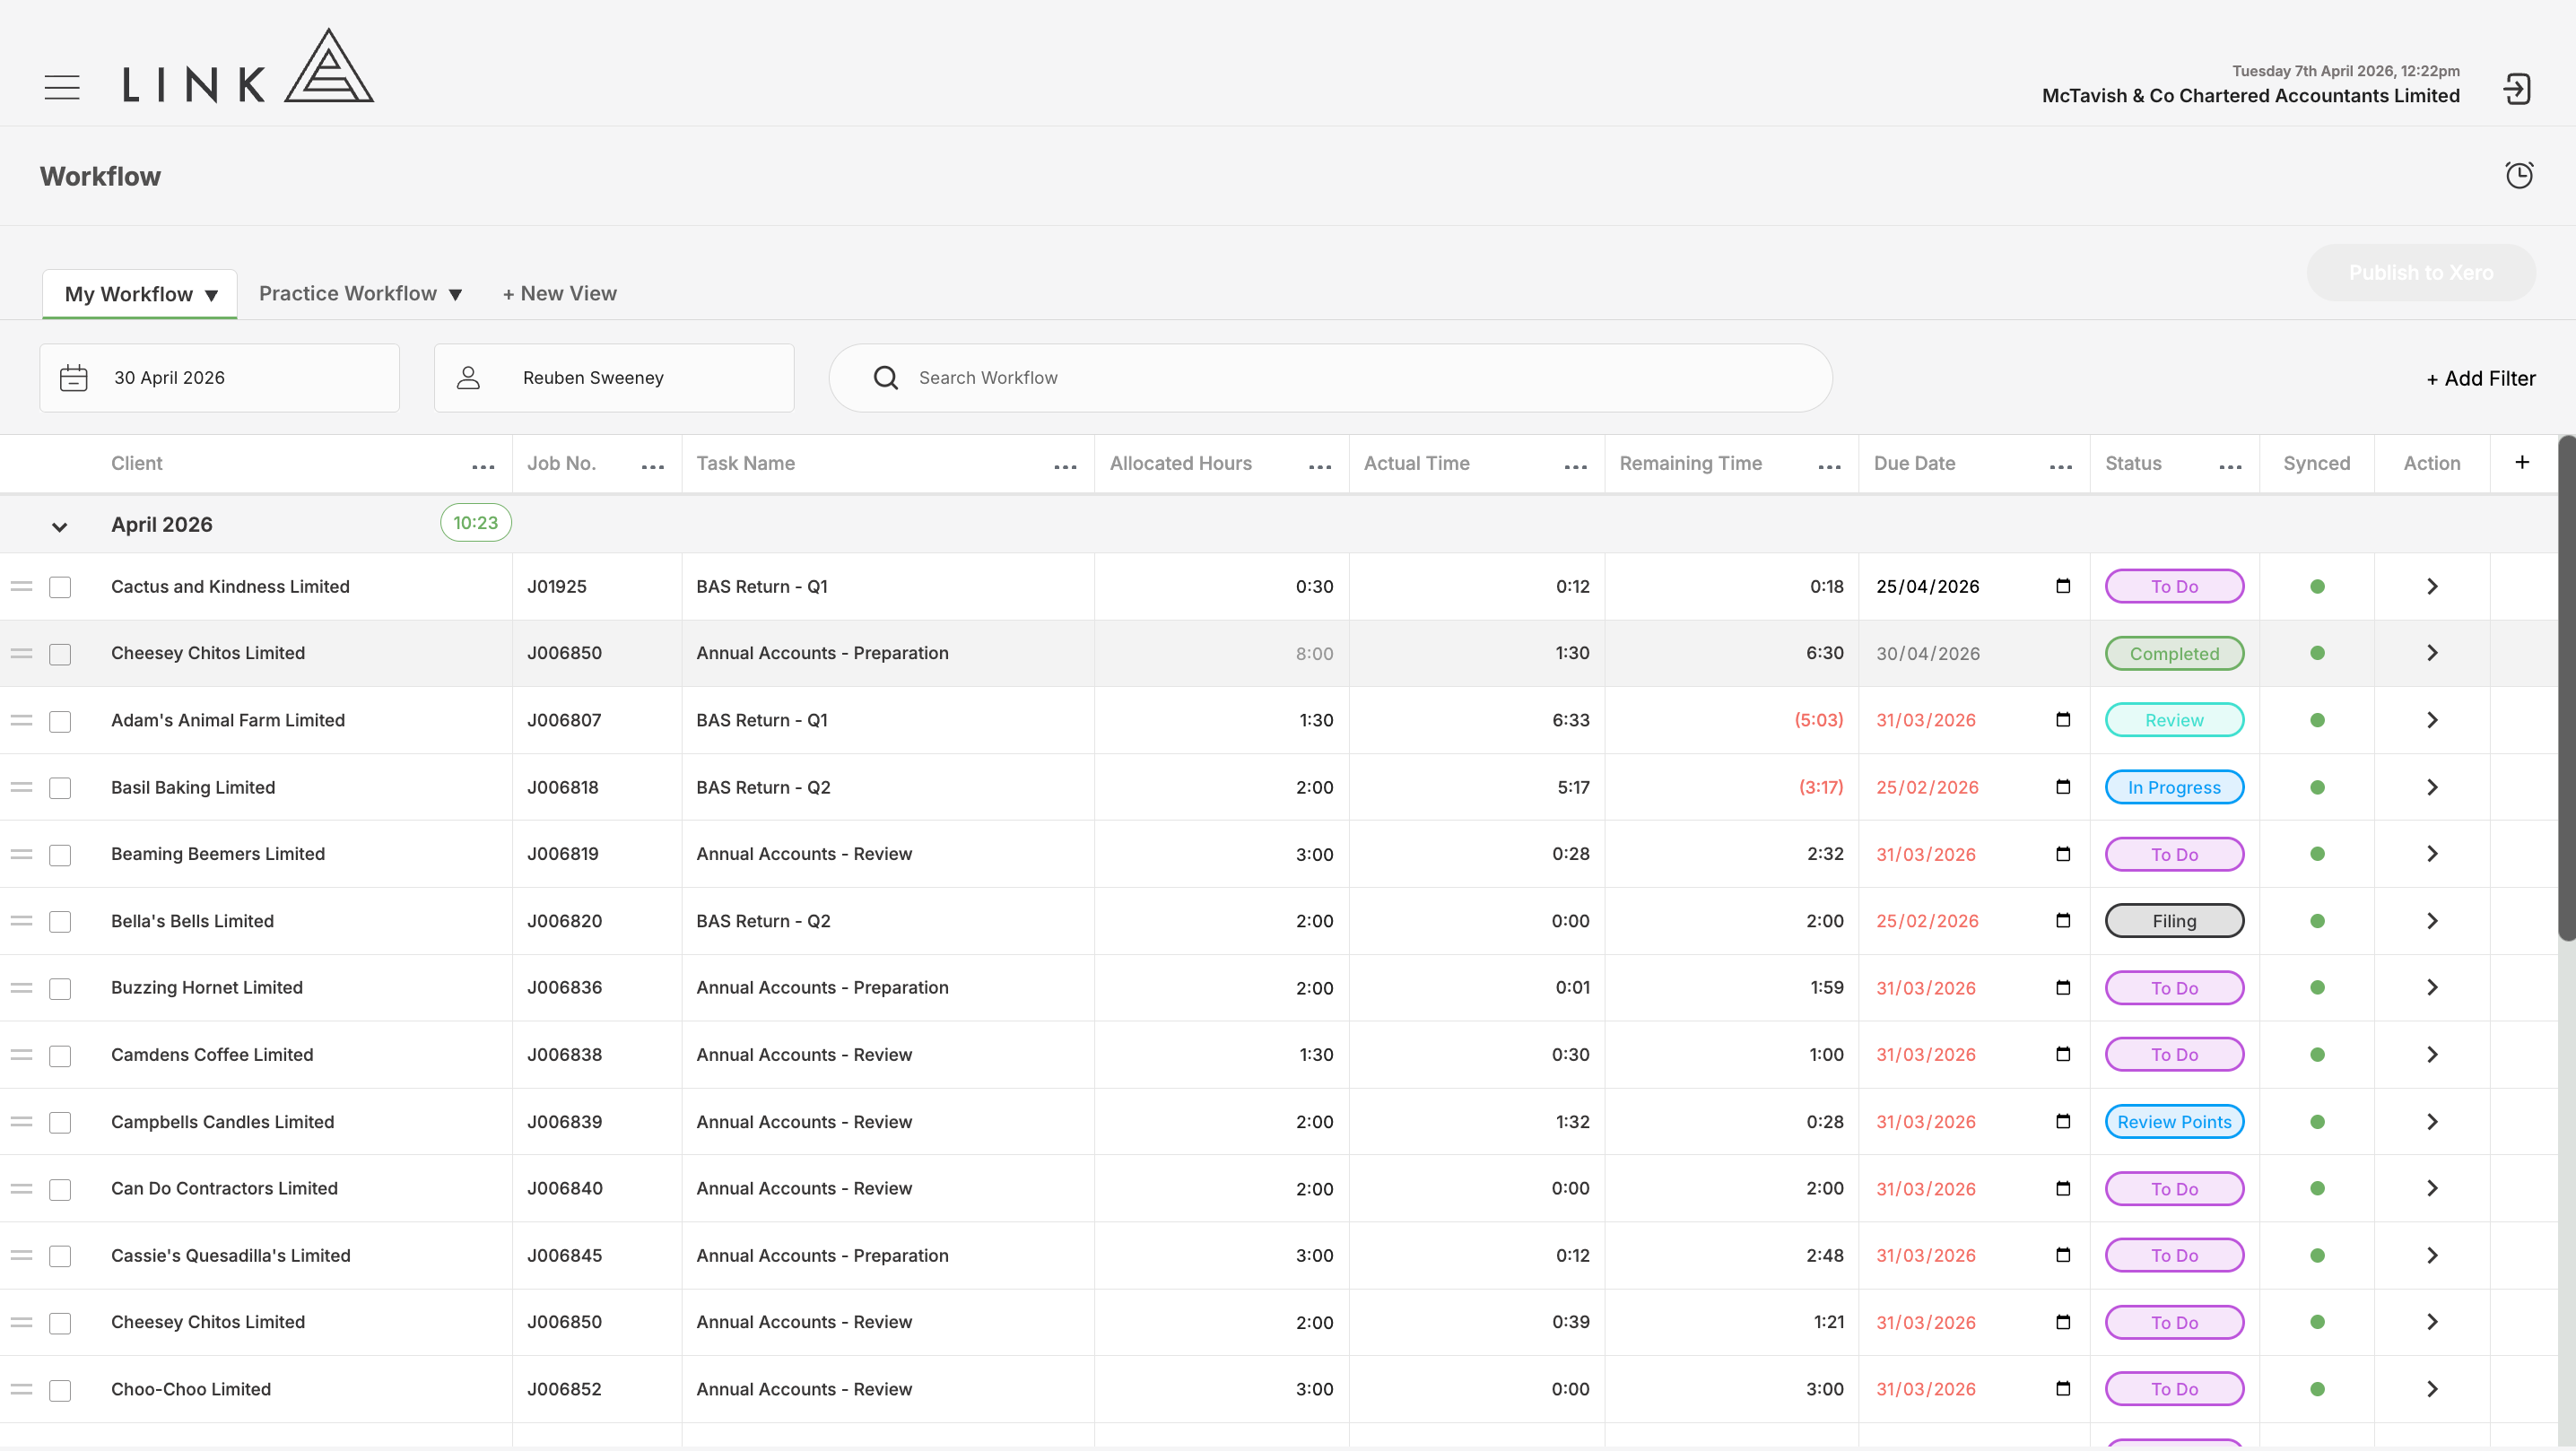
Task: Tick checkbox for Cactus and Kindness Limited
Action: pos(60,587)
